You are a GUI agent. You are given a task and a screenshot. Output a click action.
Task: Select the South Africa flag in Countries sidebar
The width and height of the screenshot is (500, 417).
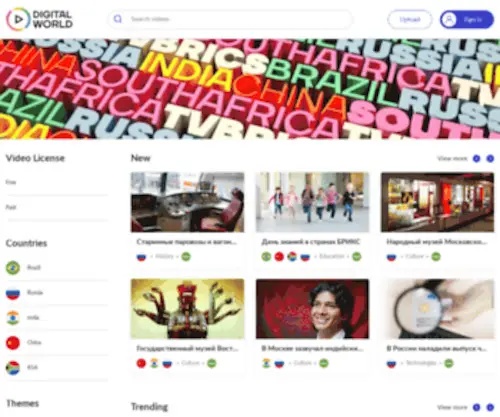(x=13, y=368)
